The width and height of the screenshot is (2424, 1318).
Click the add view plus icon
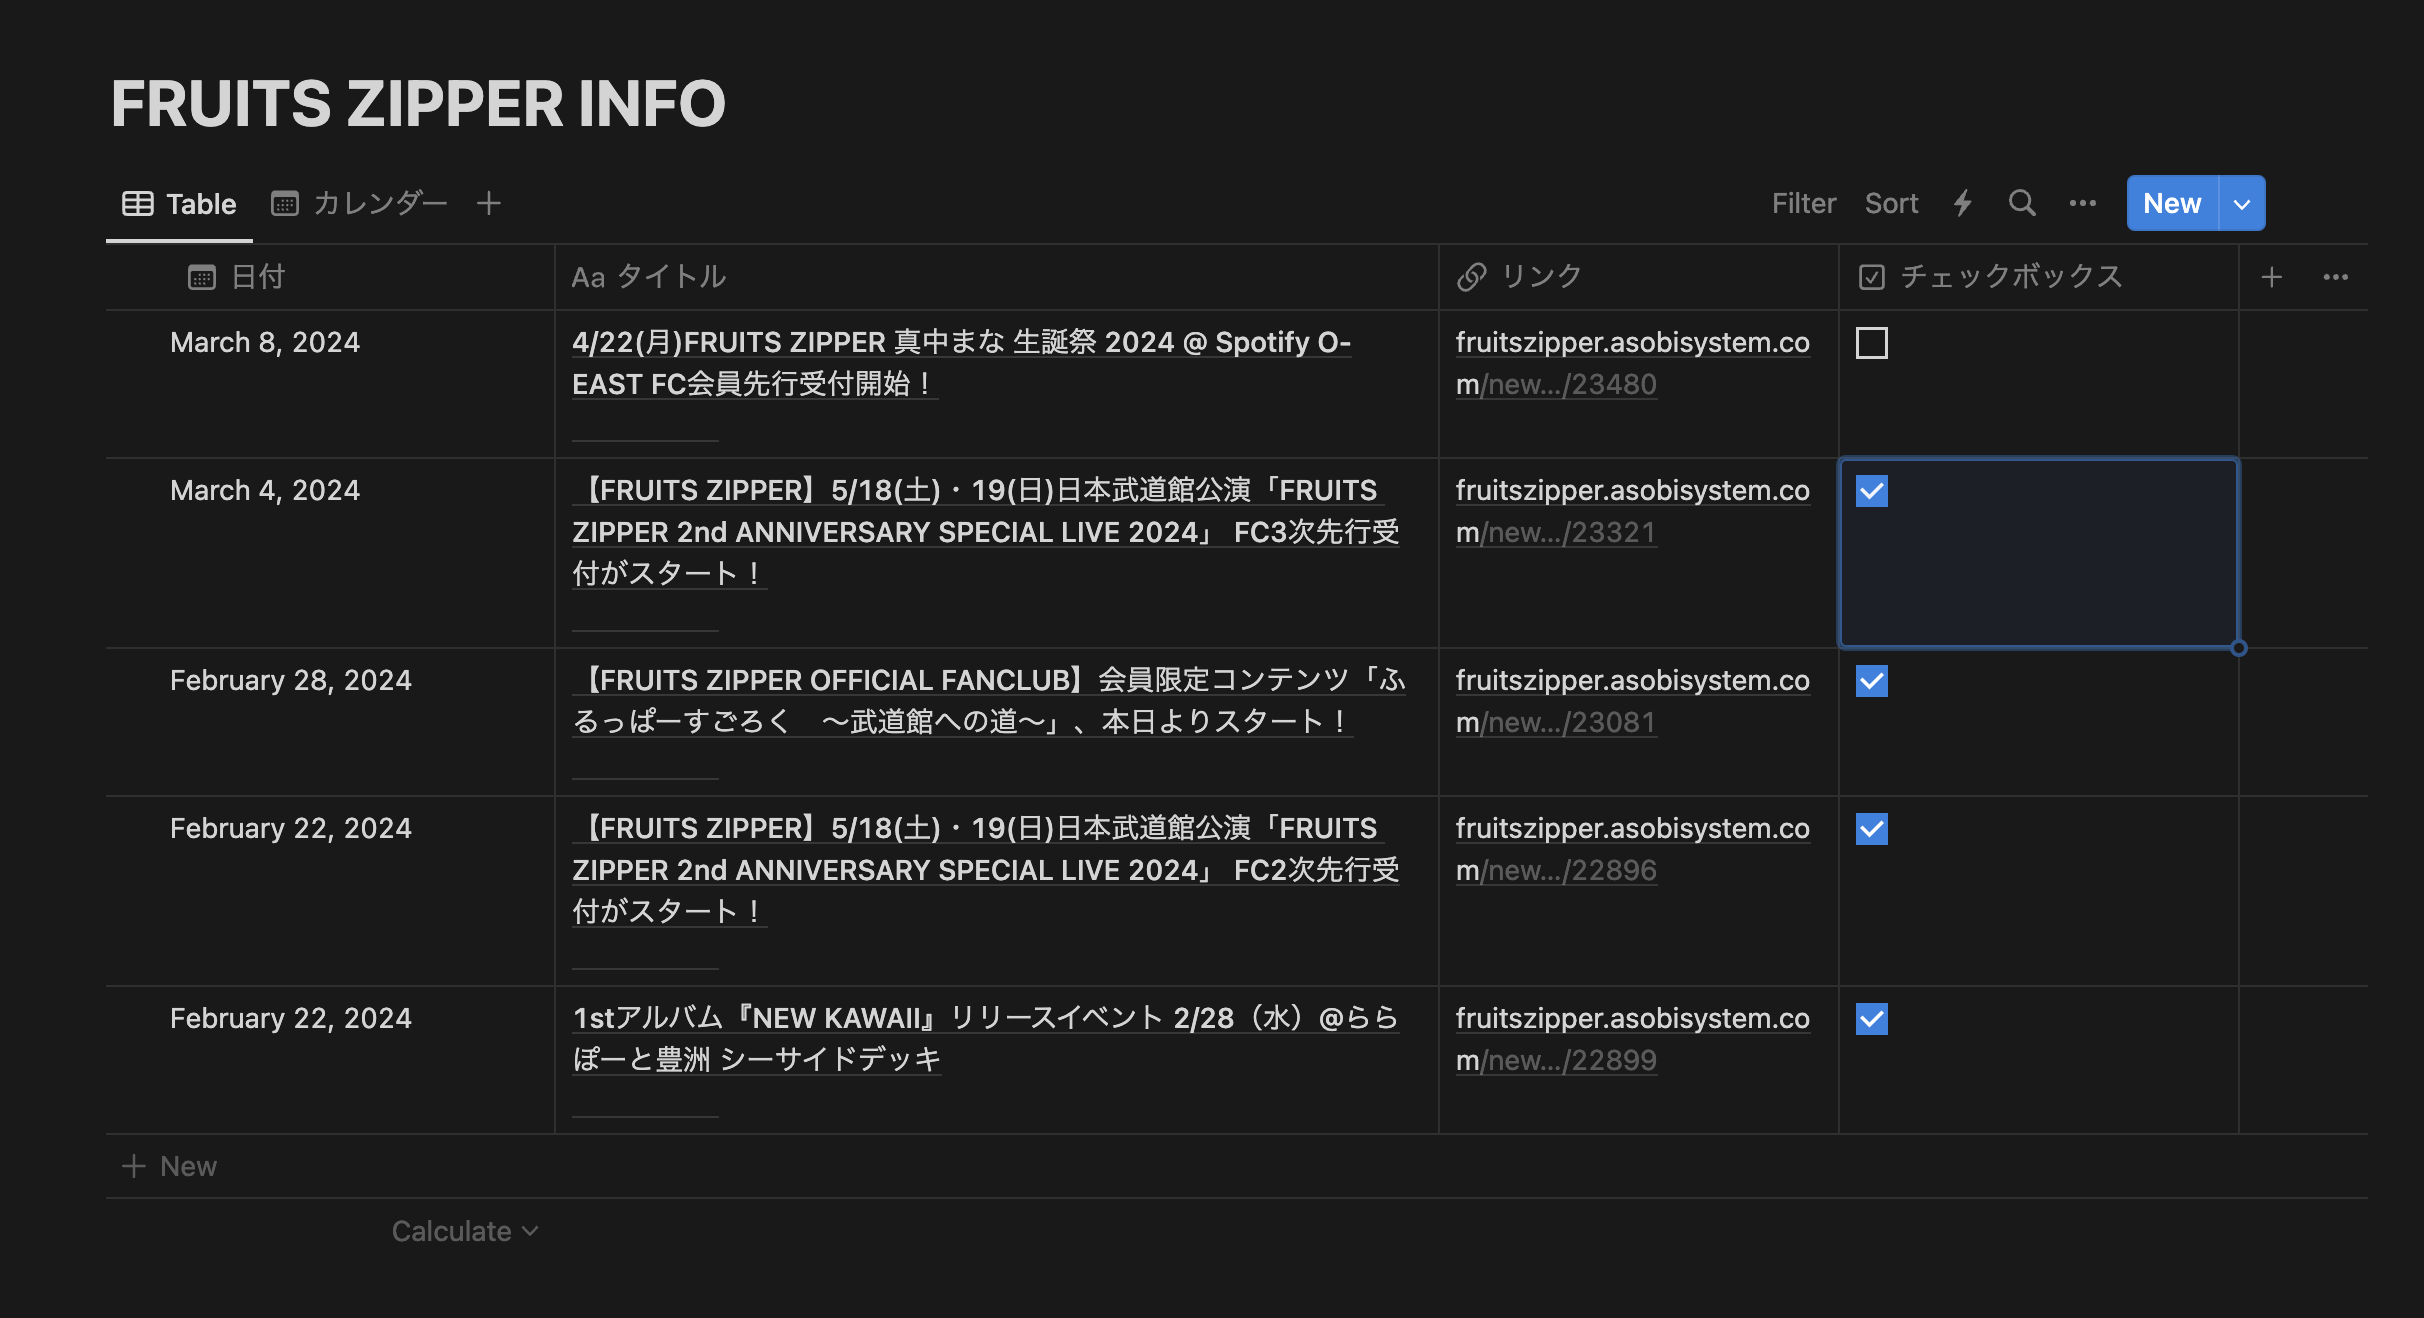(x=489, y=202)
